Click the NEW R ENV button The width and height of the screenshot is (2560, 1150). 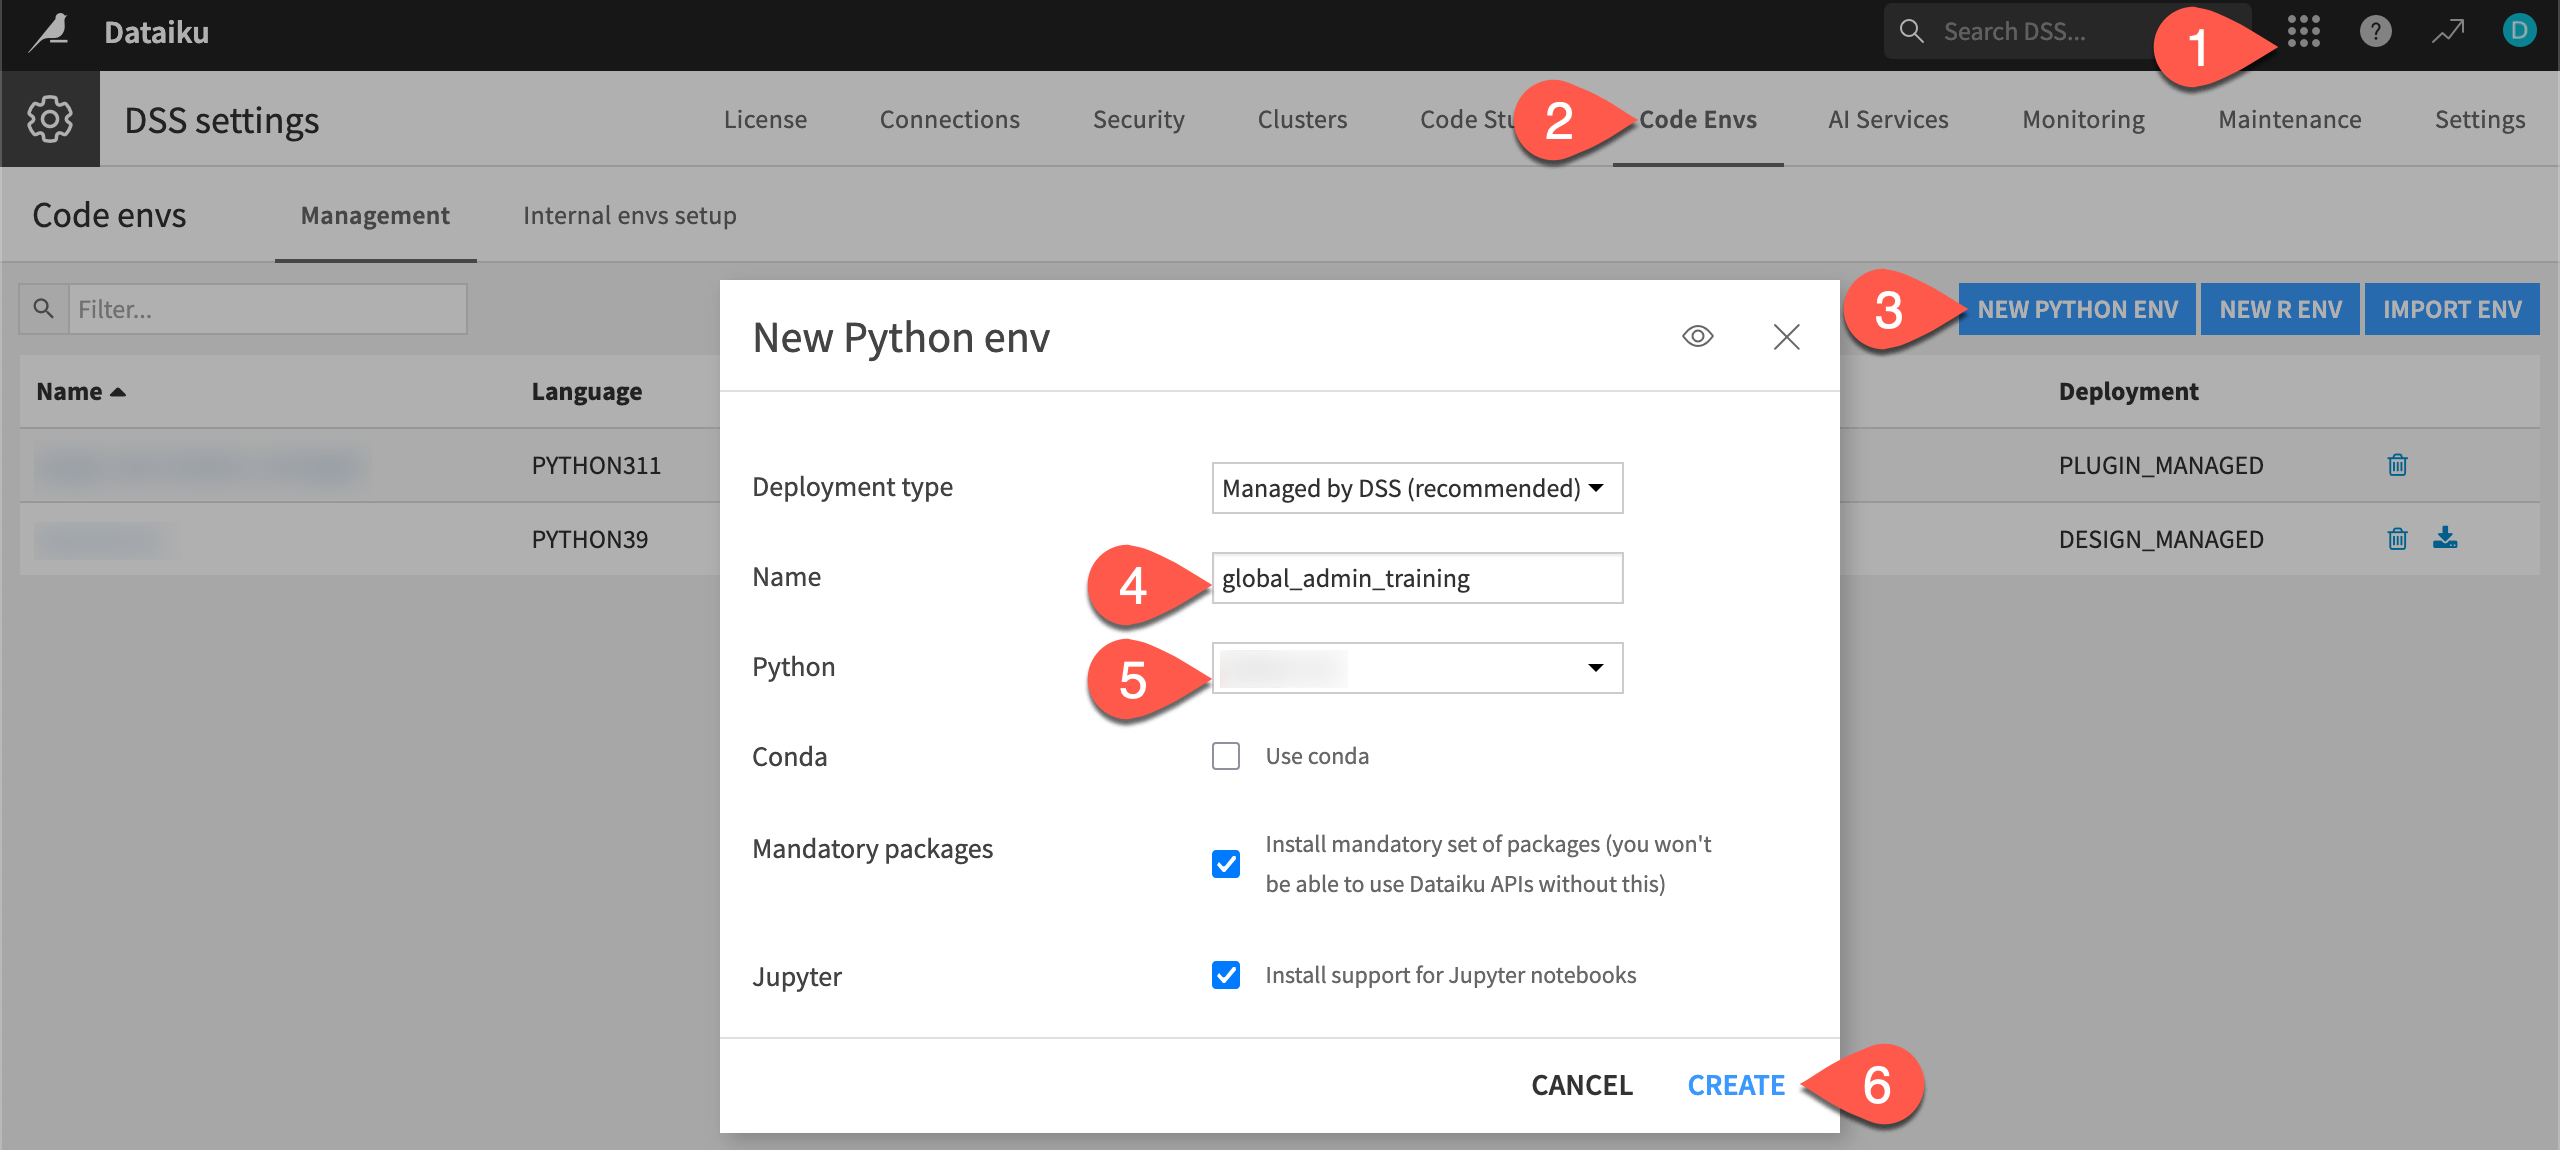pos(2280,309)
